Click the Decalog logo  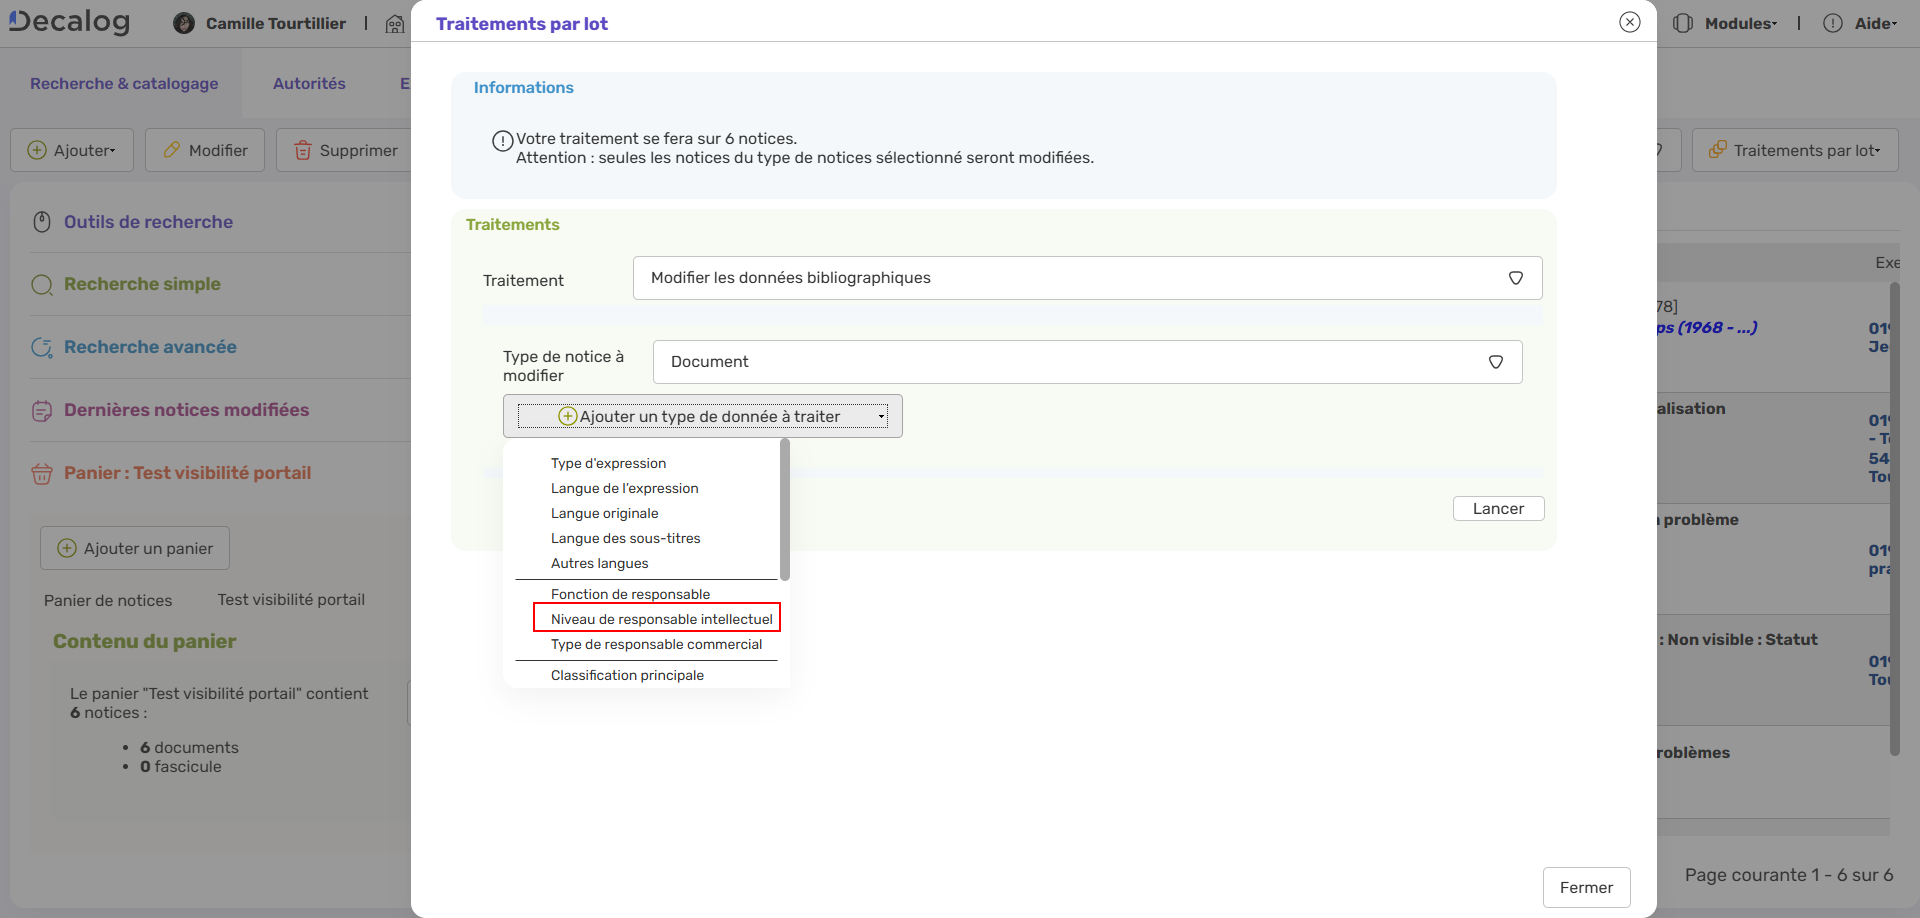68,22
